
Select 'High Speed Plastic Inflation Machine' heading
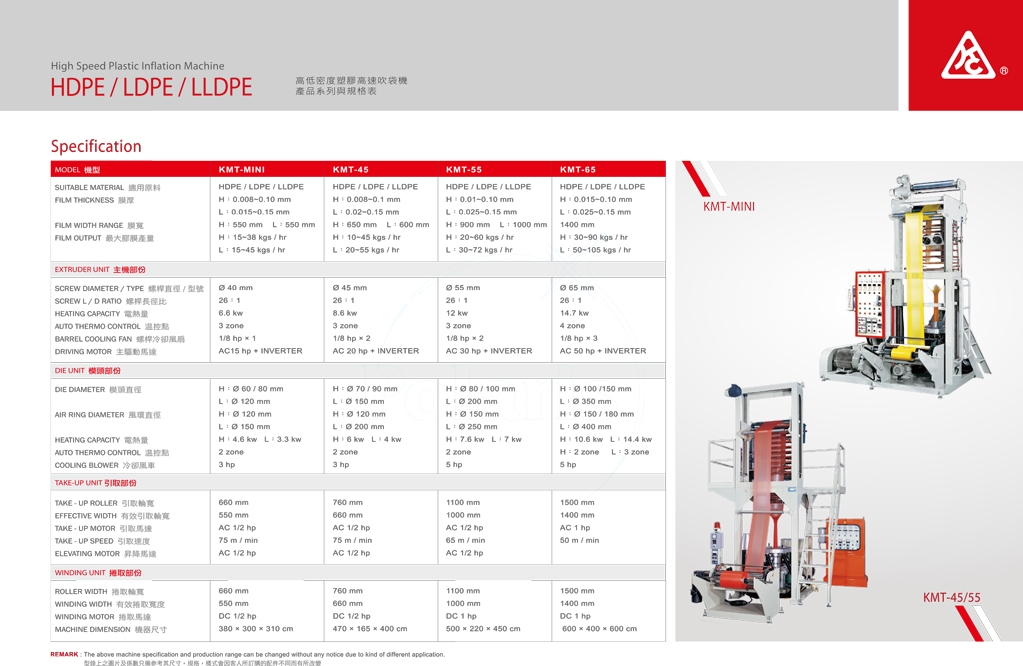tap(138, 66)
